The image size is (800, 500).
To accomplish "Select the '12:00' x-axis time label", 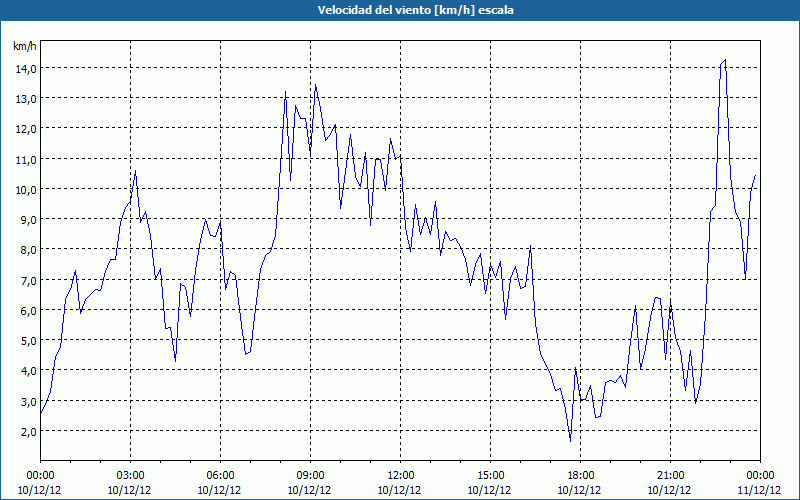I will (x=400, y=476).
